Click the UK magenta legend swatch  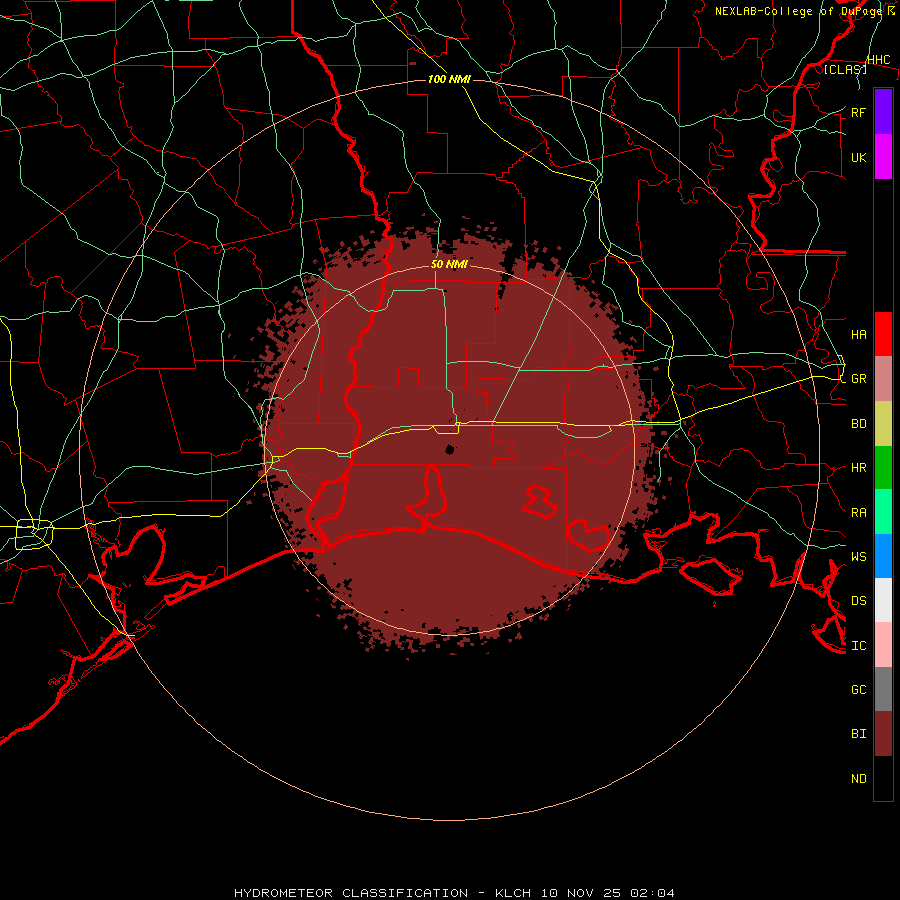pyautogui.click(x=883, y=157)
